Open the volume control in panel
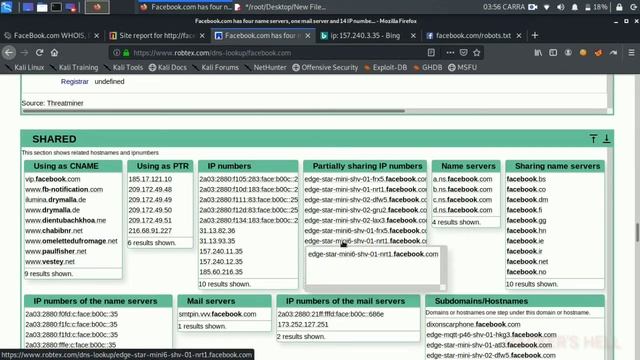 tap(561, 7)
